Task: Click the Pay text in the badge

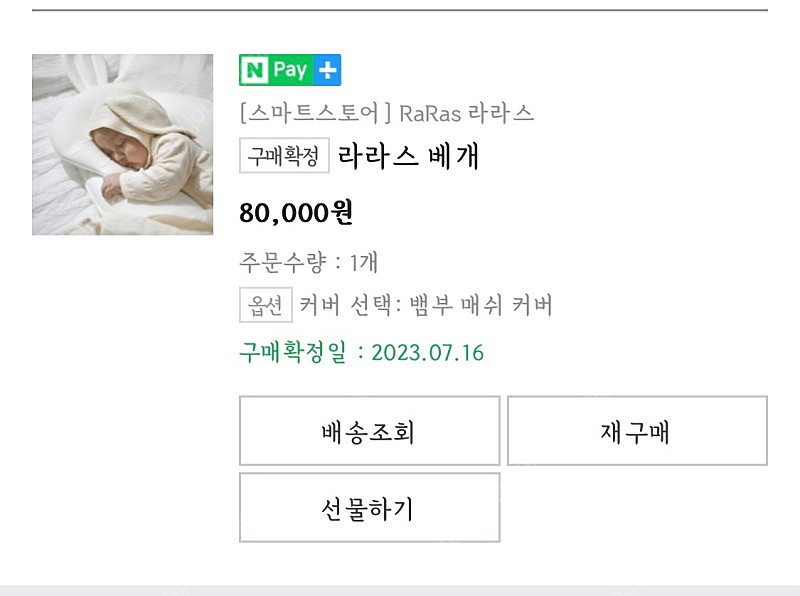Action: click(291, 70)
